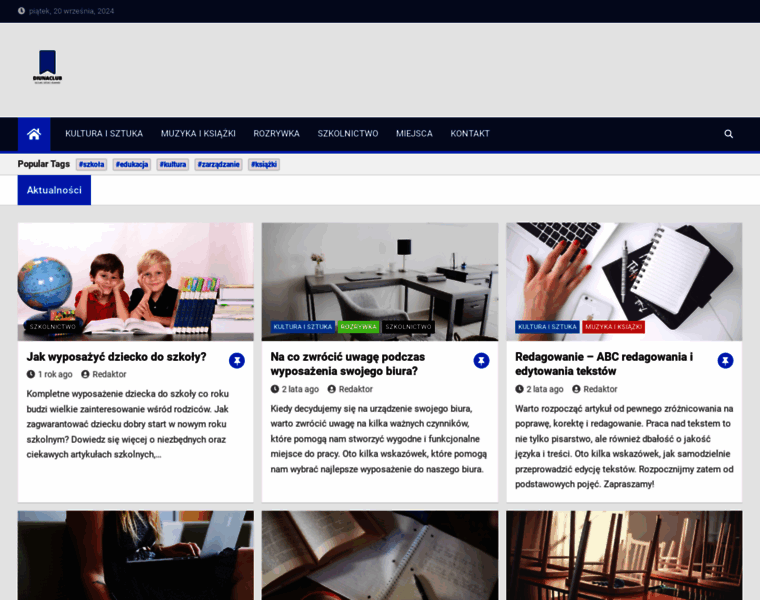The height and width of the screenshot is (600, 760).
Task: Click clock icon next to '1 rok ago'
Action: pyautogui.click(x=31, y=374)
